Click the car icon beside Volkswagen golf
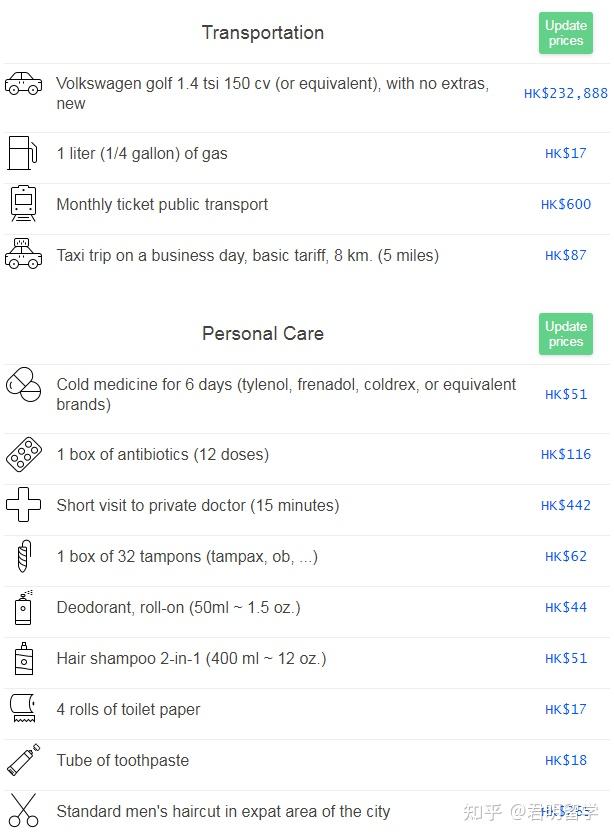 pyautogui.click(x=24, y=84)
